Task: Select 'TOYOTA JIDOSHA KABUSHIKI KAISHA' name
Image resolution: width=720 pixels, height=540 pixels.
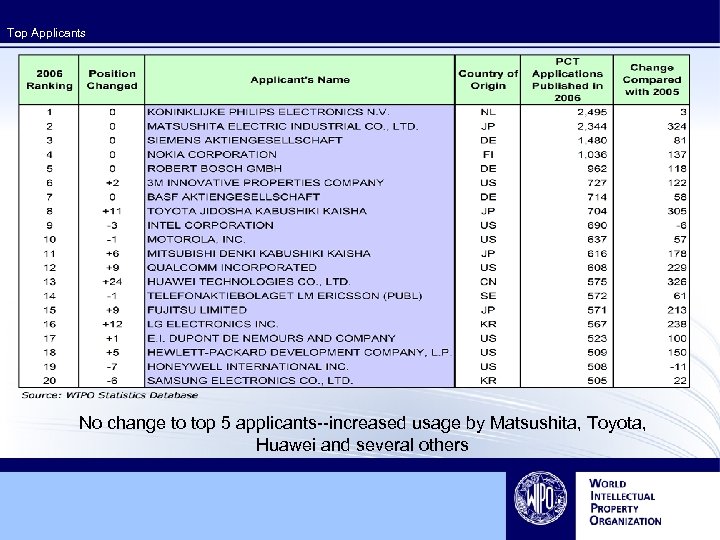Action: pyautogui.click(x=257, y=211)
